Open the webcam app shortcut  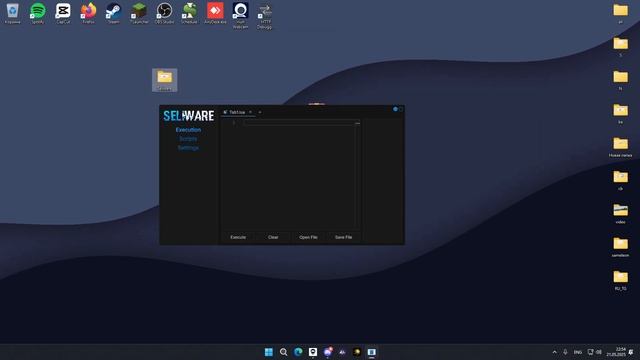[x=240, y=16]
